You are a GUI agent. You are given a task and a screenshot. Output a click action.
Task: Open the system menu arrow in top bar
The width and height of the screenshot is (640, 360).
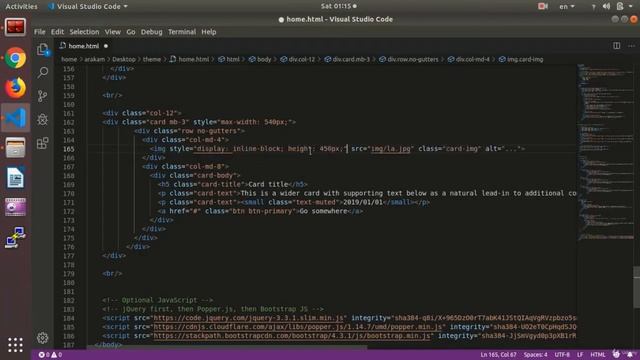click(631, 6)
